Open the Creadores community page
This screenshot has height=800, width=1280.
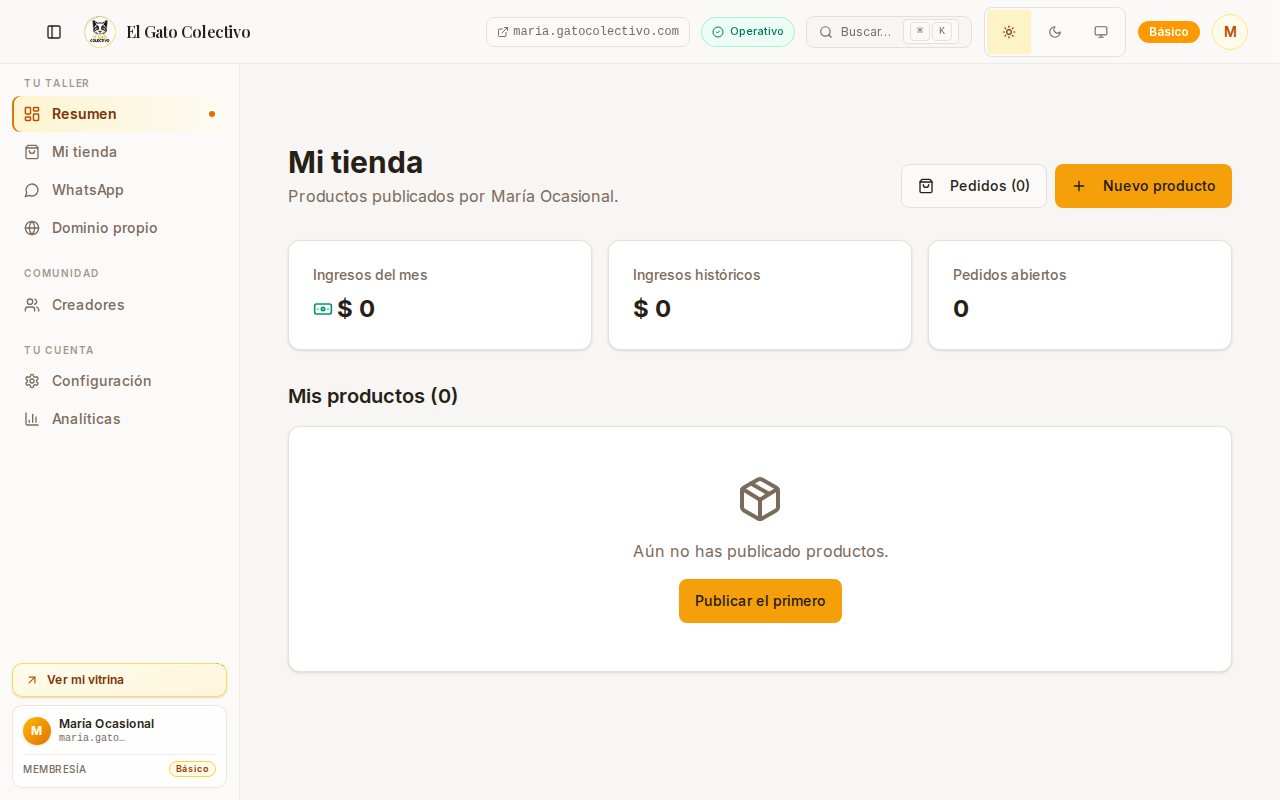[119, 305]
